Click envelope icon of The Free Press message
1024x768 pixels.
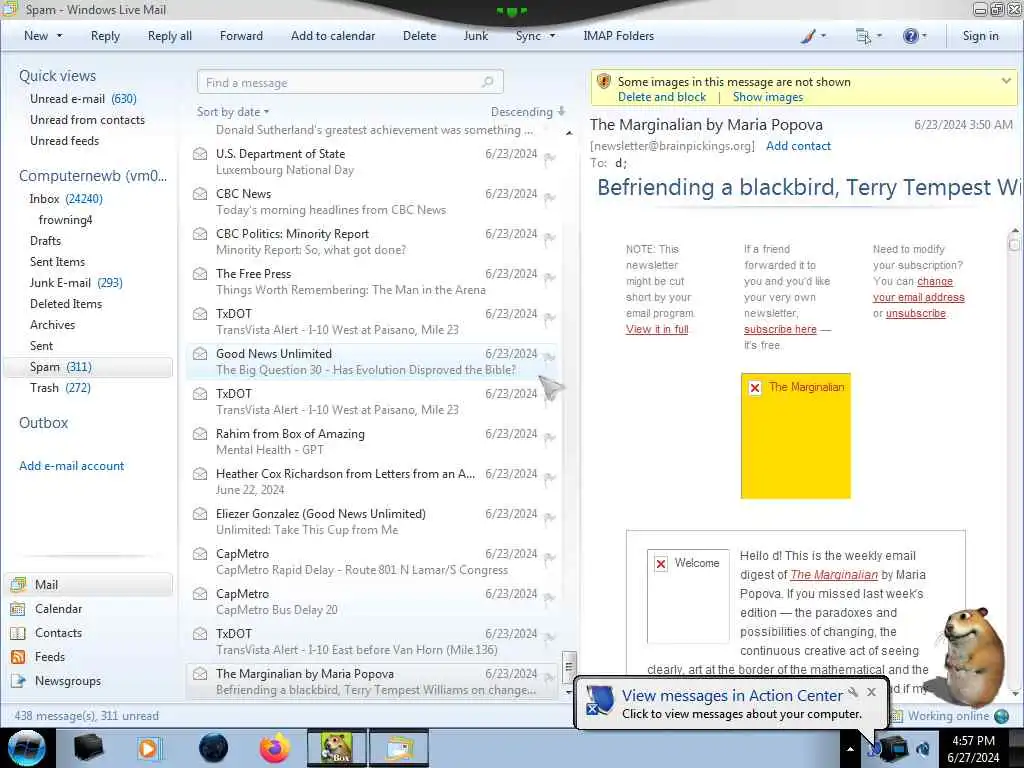[x=200, y=274]
